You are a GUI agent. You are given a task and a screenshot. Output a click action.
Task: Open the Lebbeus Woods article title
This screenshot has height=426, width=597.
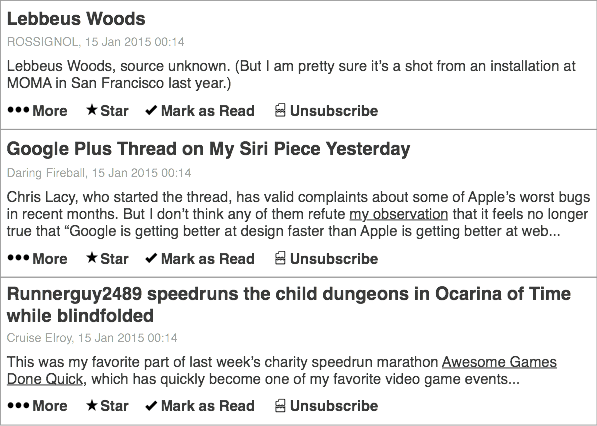pyautogui.click(x=76, y=19)
